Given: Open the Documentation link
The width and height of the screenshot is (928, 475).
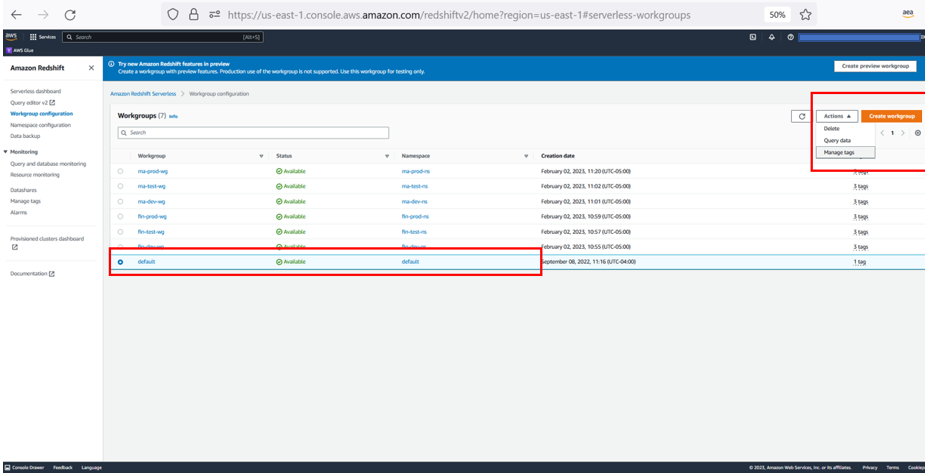Looking at the screenshot, I should point(33,274).
